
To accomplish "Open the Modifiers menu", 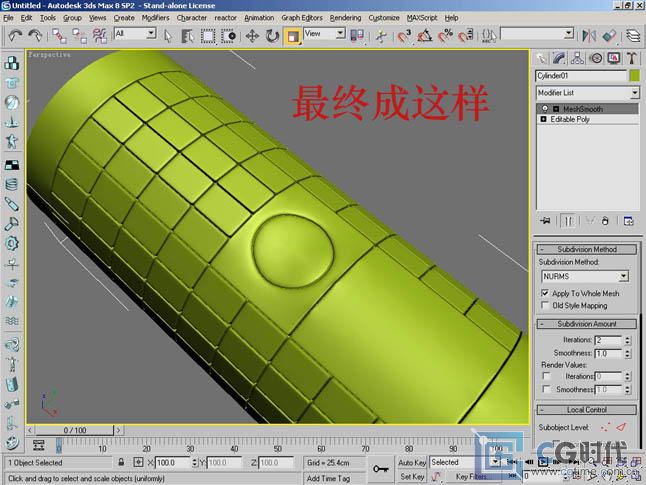I will 155,18.
